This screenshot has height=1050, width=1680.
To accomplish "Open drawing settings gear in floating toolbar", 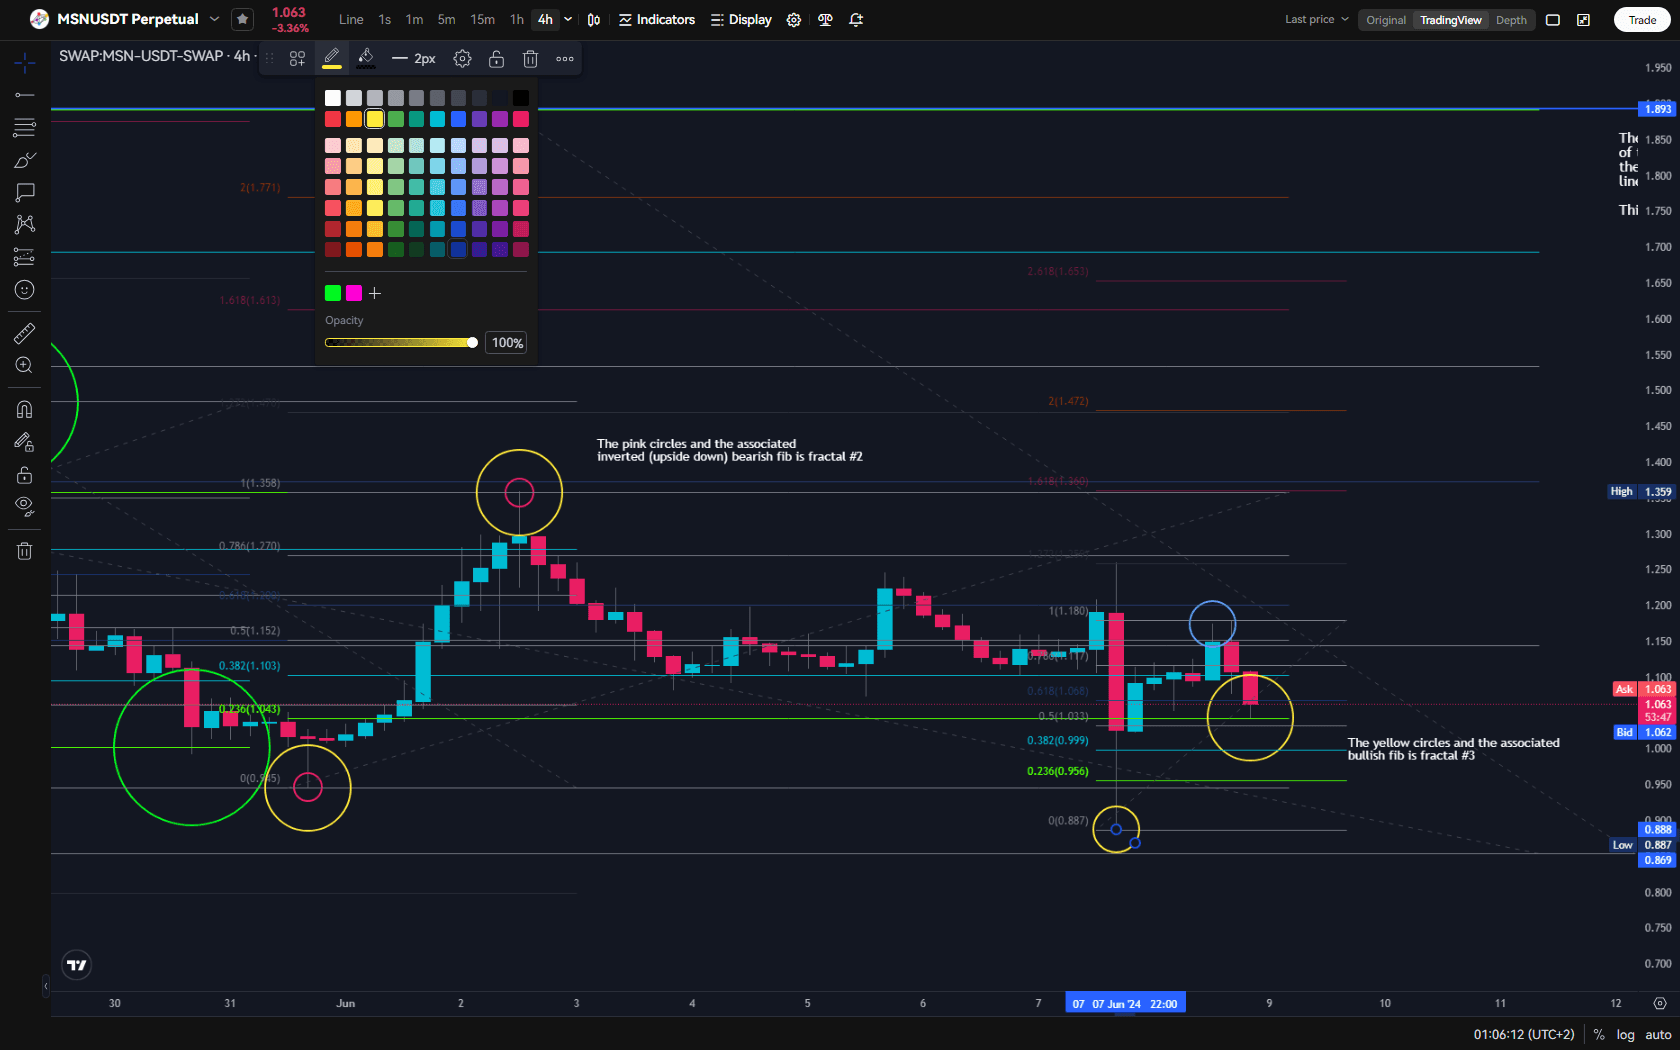I will tap(462, 59).
